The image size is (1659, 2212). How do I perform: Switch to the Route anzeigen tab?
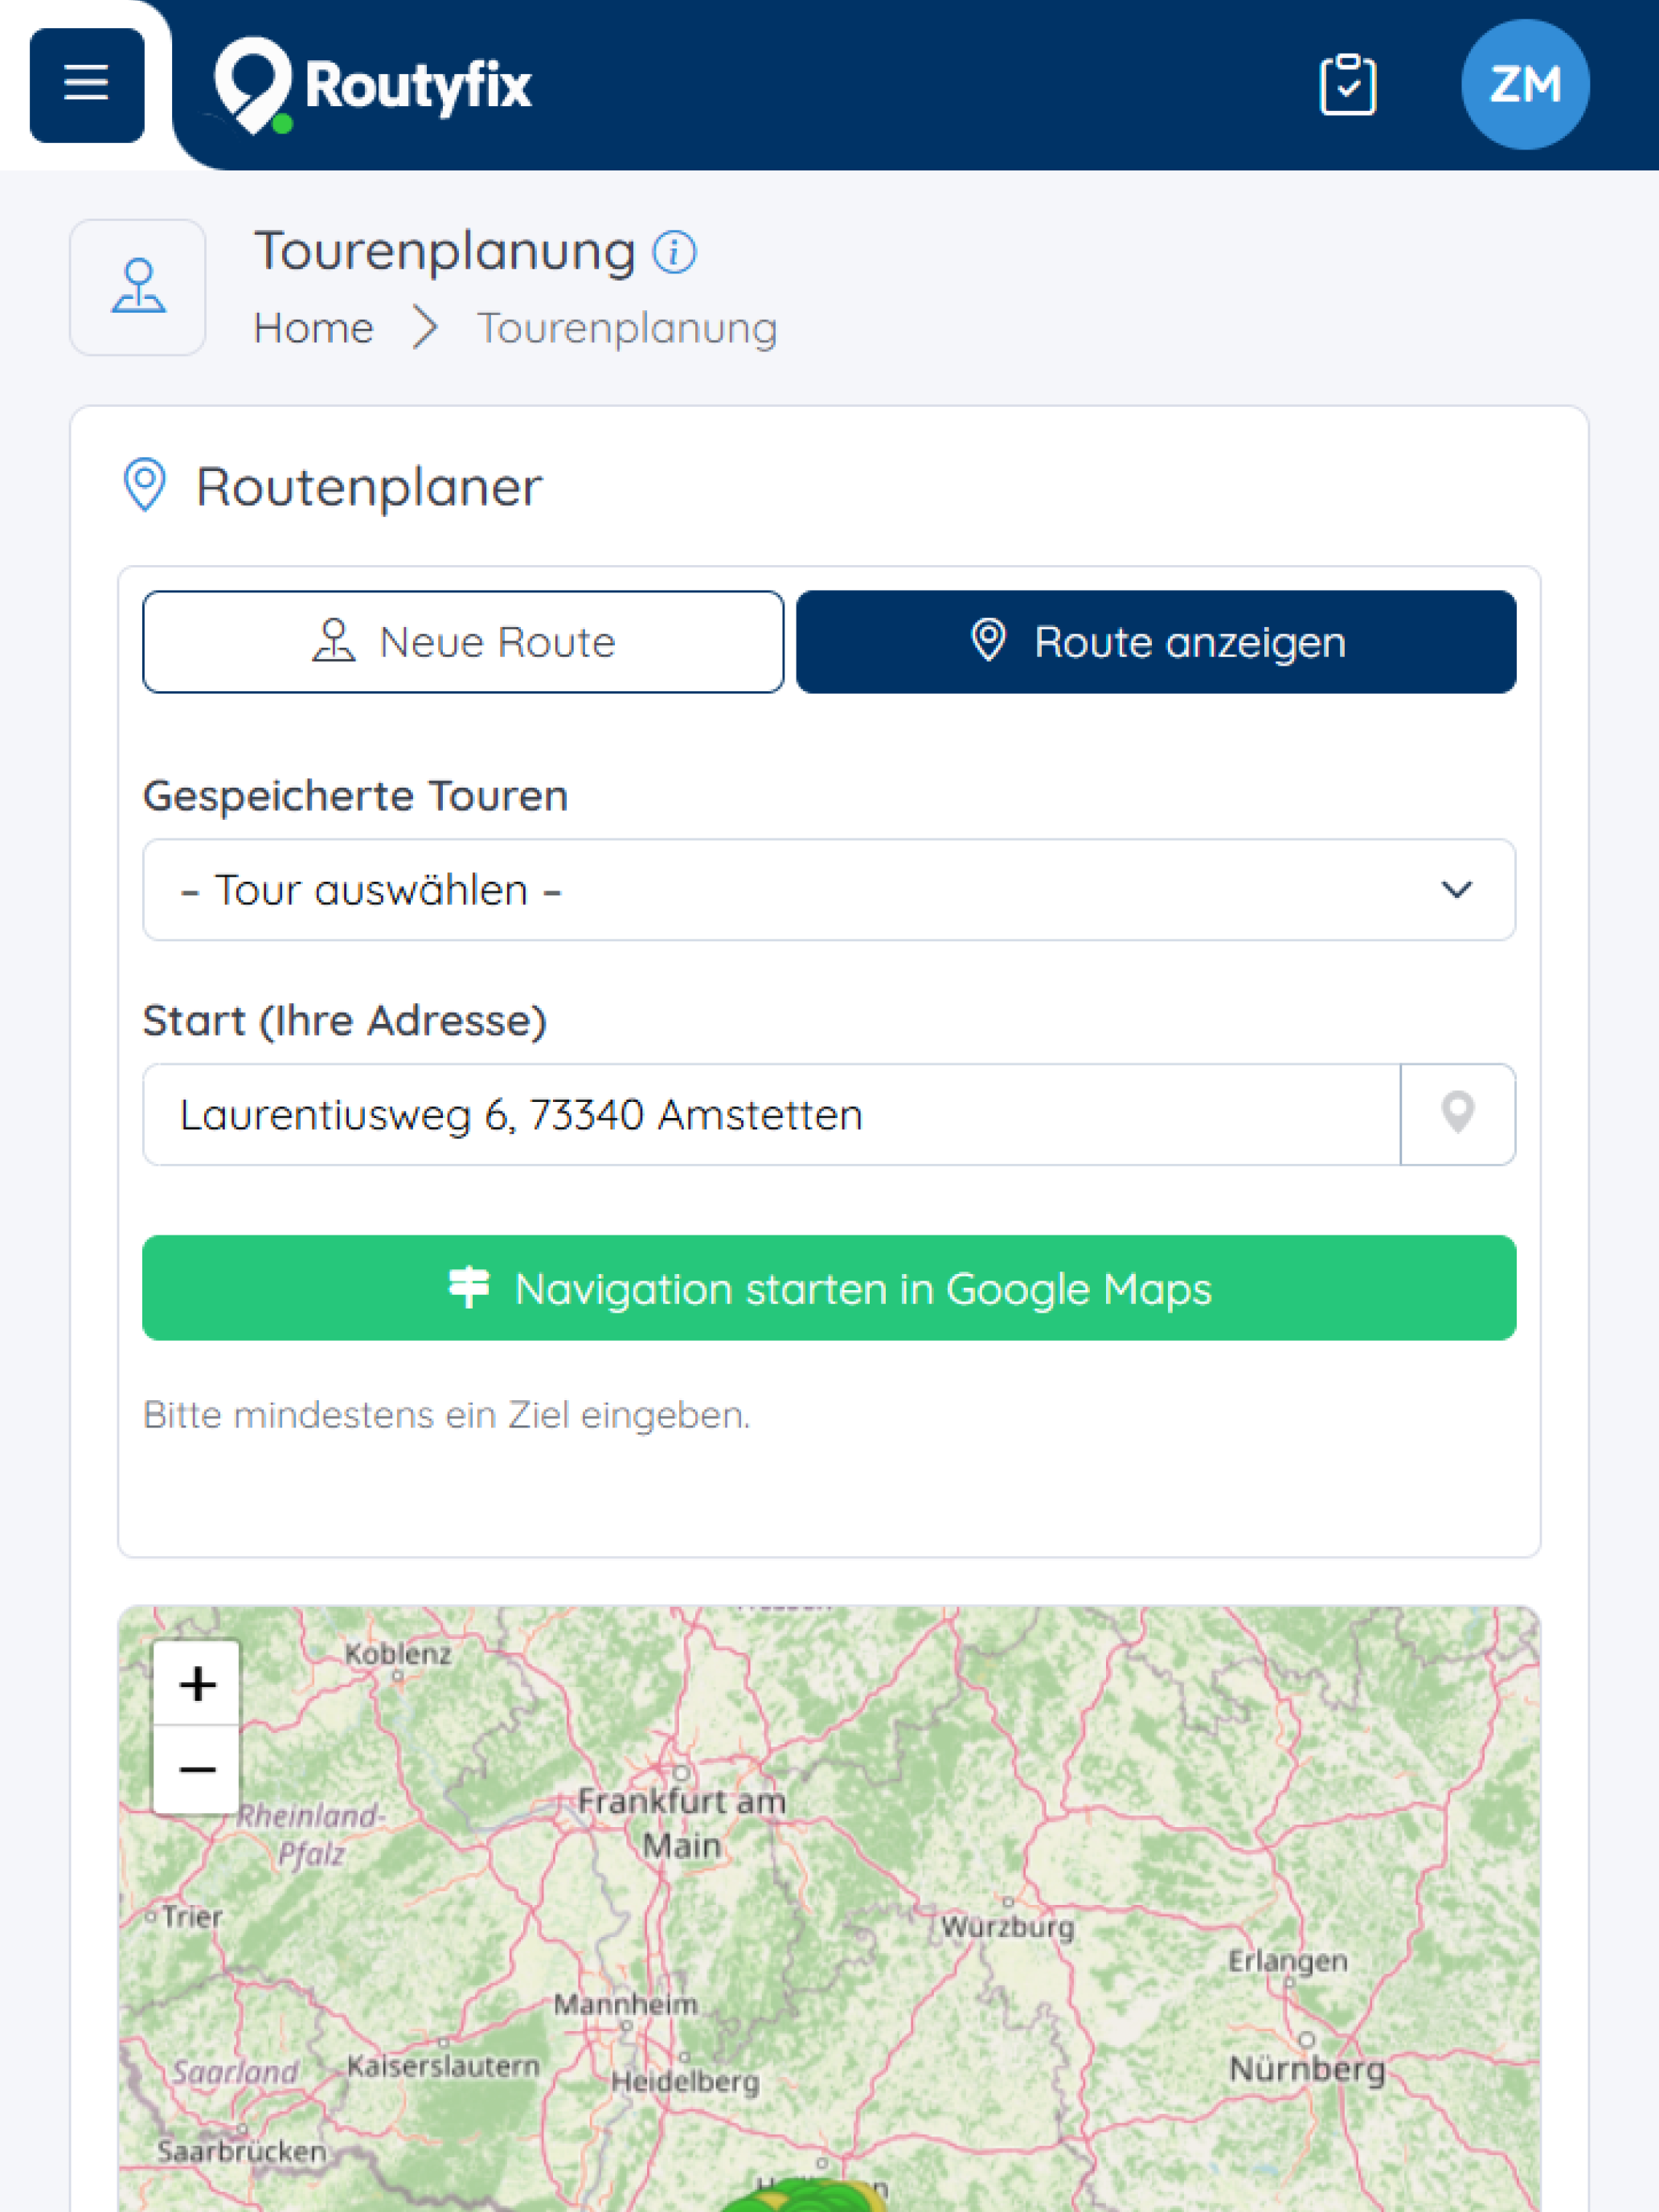[x=1156, y=642]
